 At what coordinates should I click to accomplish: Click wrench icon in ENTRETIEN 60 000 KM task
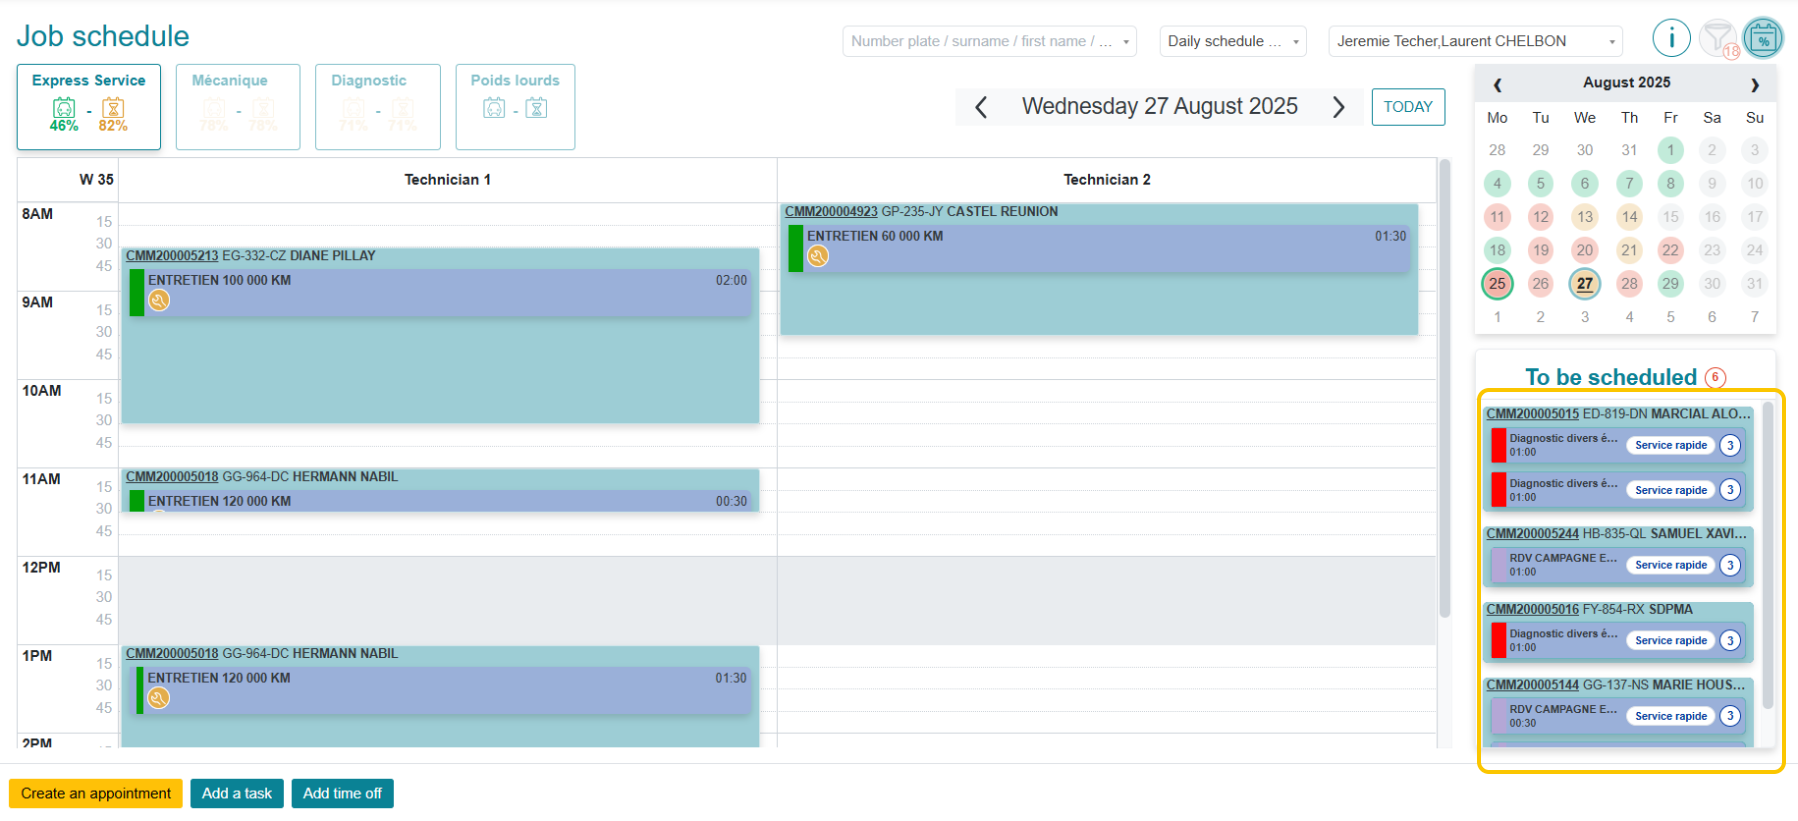[x=818, y=257]
